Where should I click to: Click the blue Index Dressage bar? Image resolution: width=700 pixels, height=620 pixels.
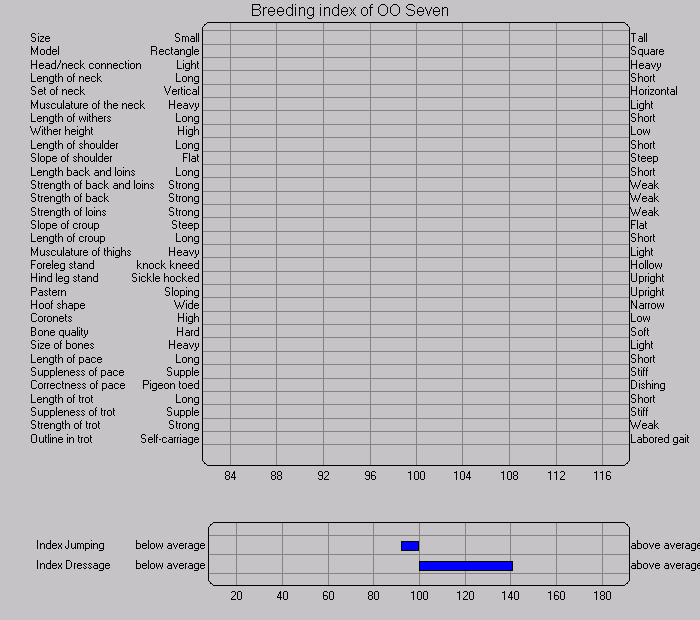tap(466, 566)
